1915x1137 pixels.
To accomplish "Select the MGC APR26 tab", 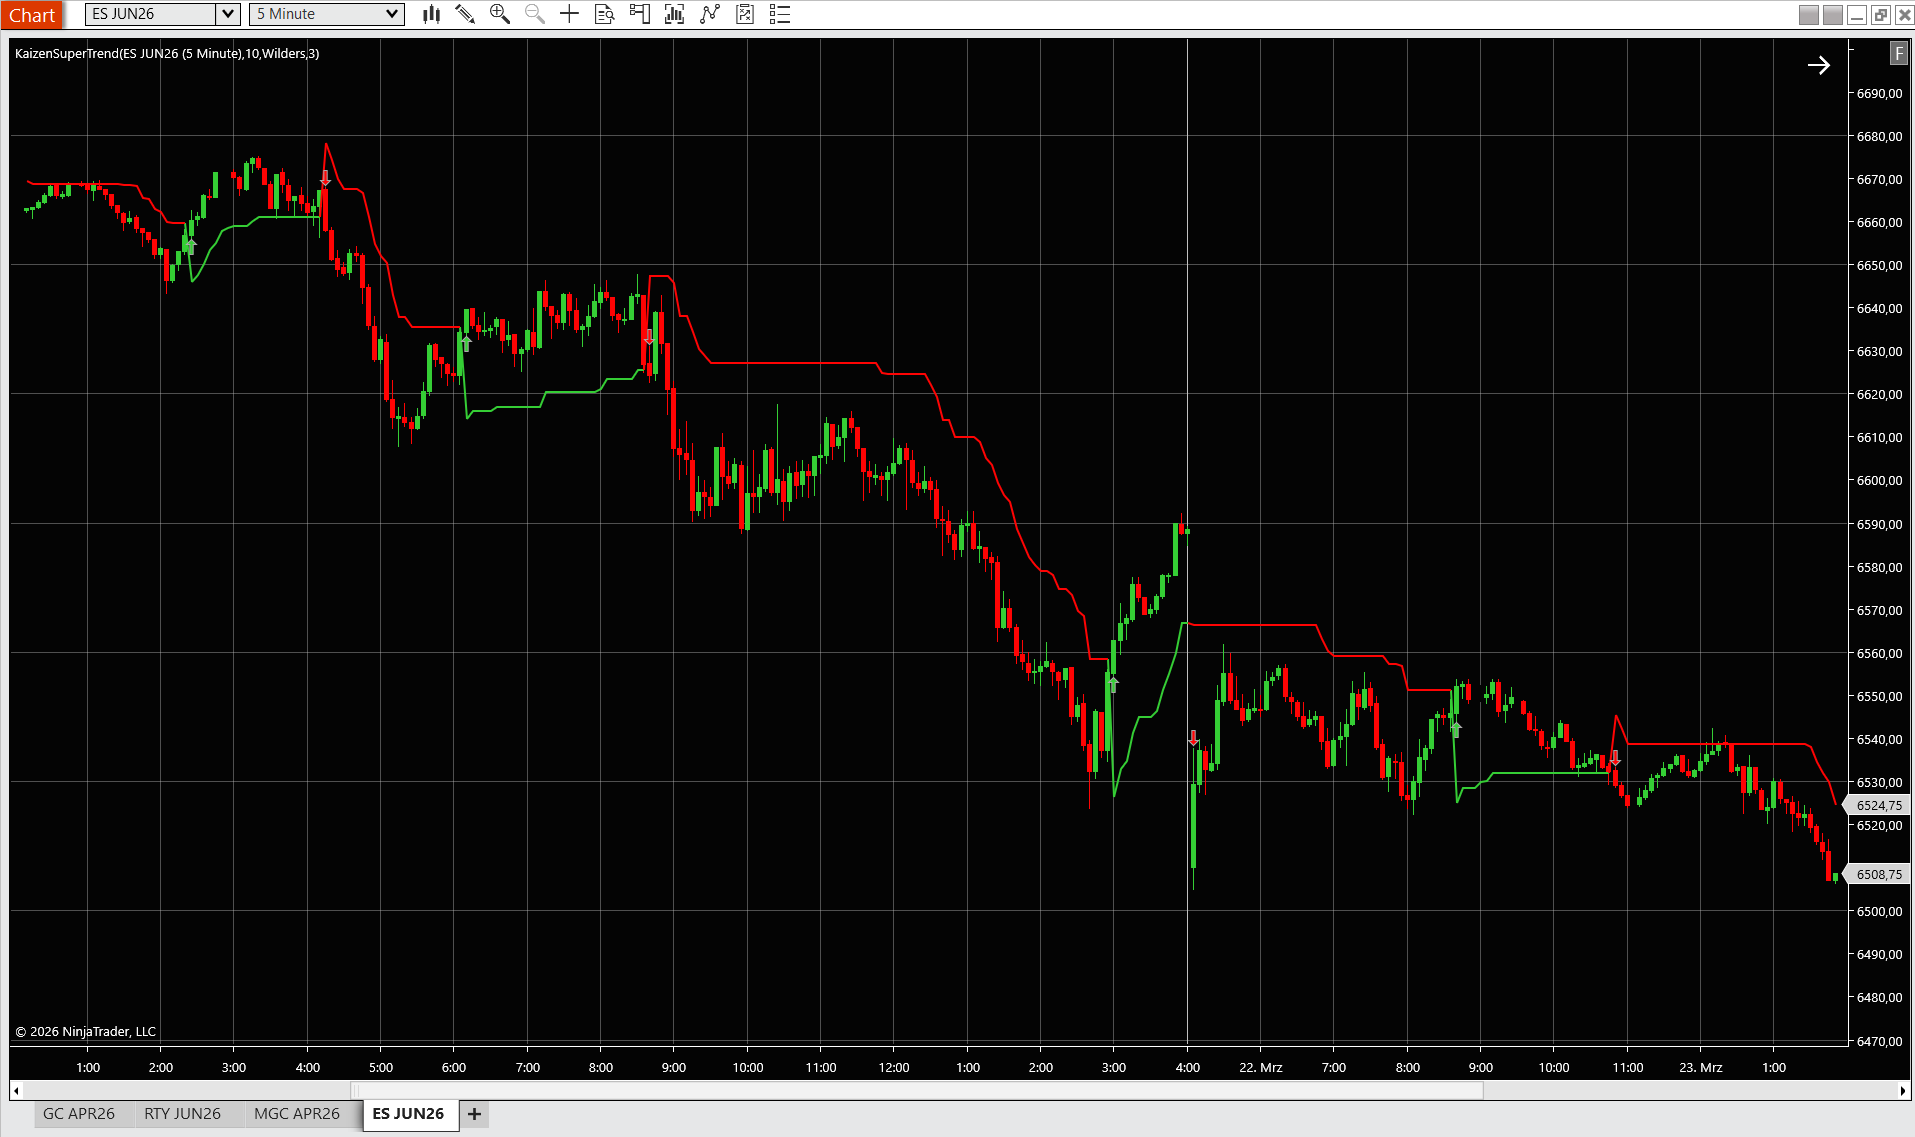I will click(299, 1113).
